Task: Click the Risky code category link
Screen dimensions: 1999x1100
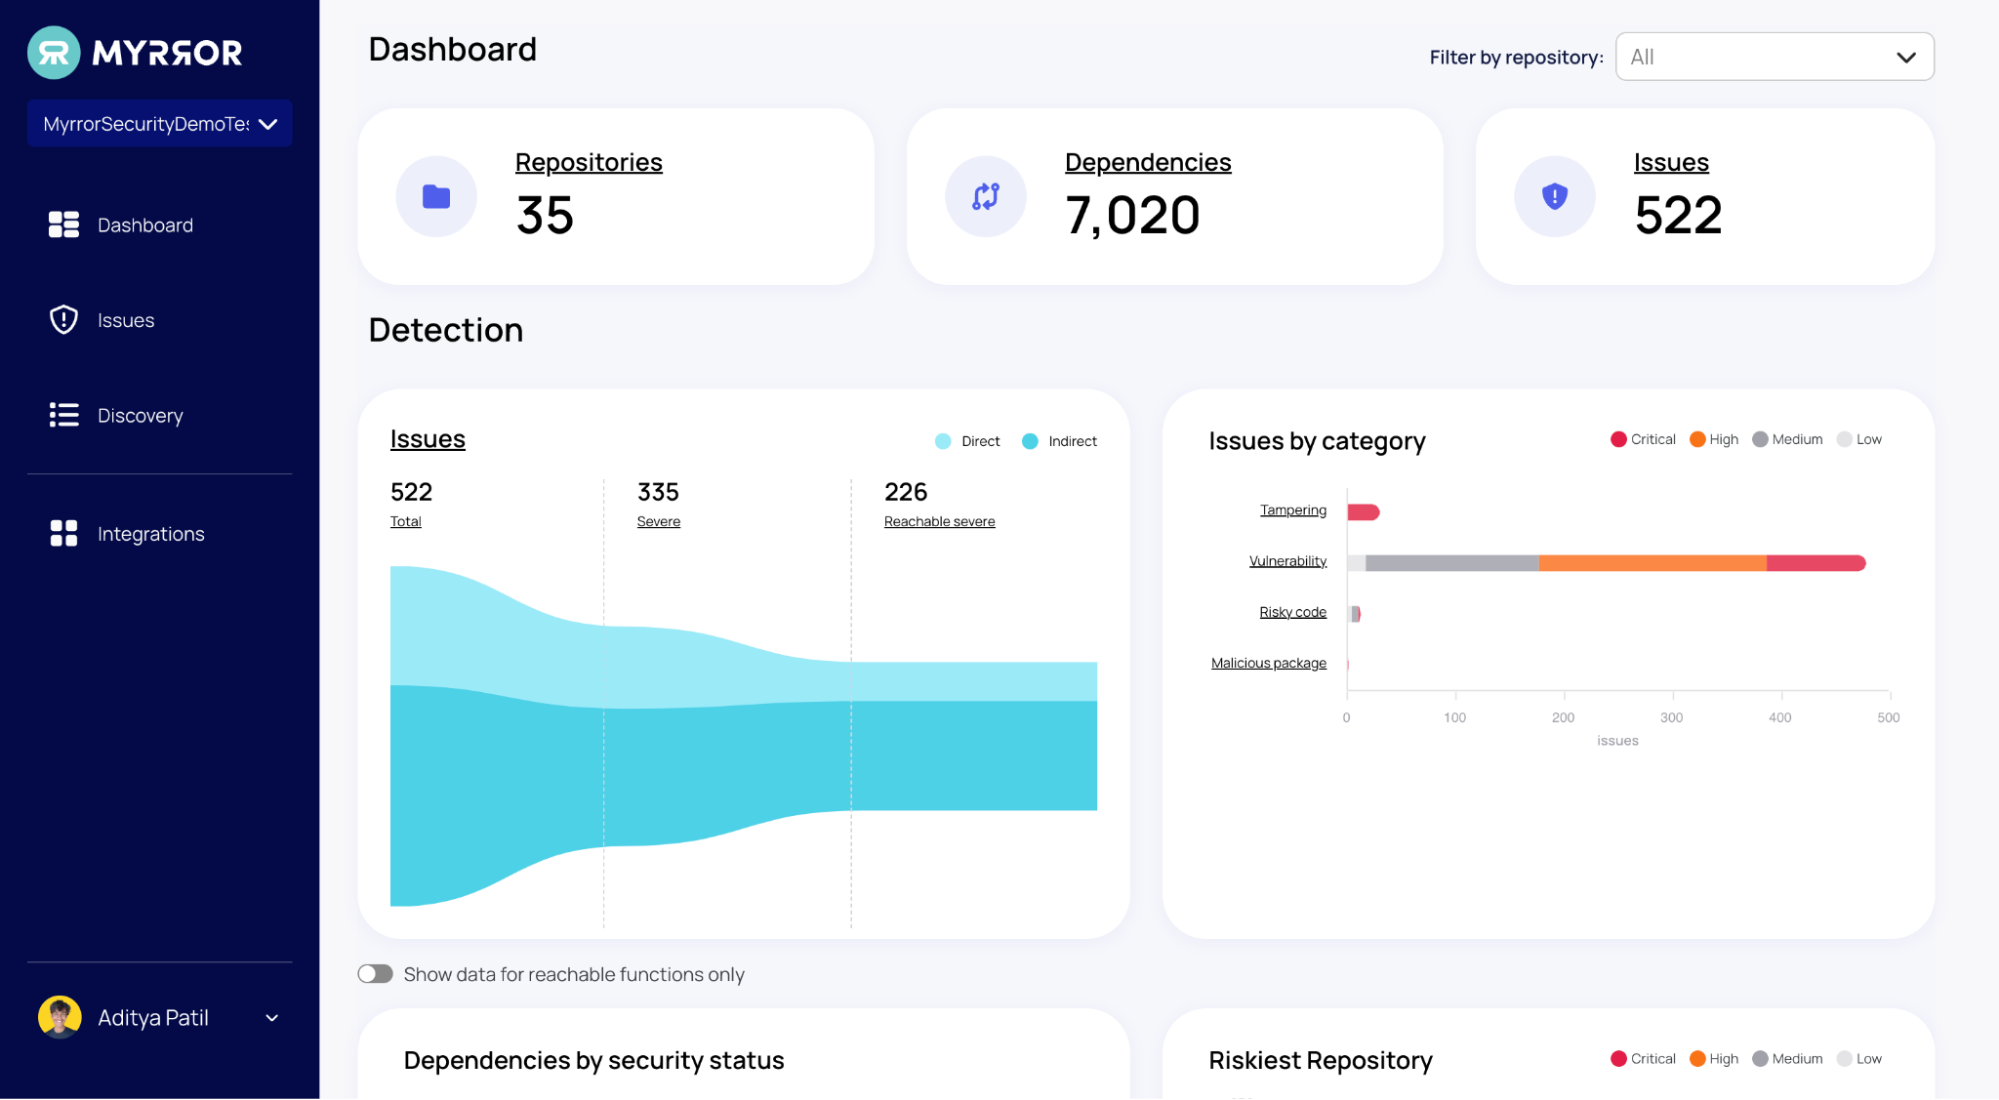Action: [1292, 612]
